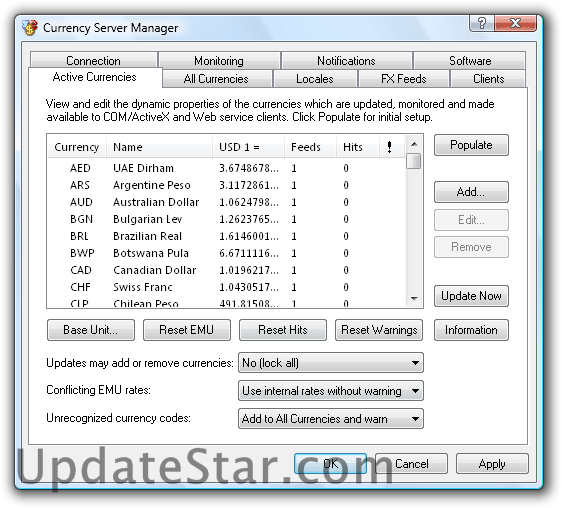Click the Populate button
This screenshot has width=562, height=508.
[x=471, y=145]
